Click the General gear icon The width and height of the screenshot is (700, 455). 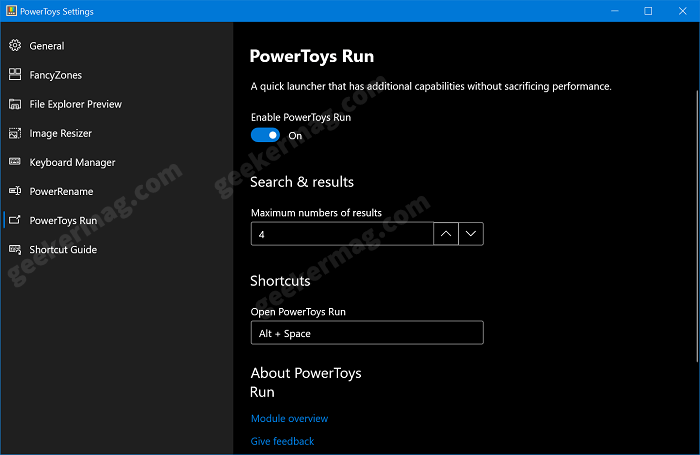[x=15, y=46]
